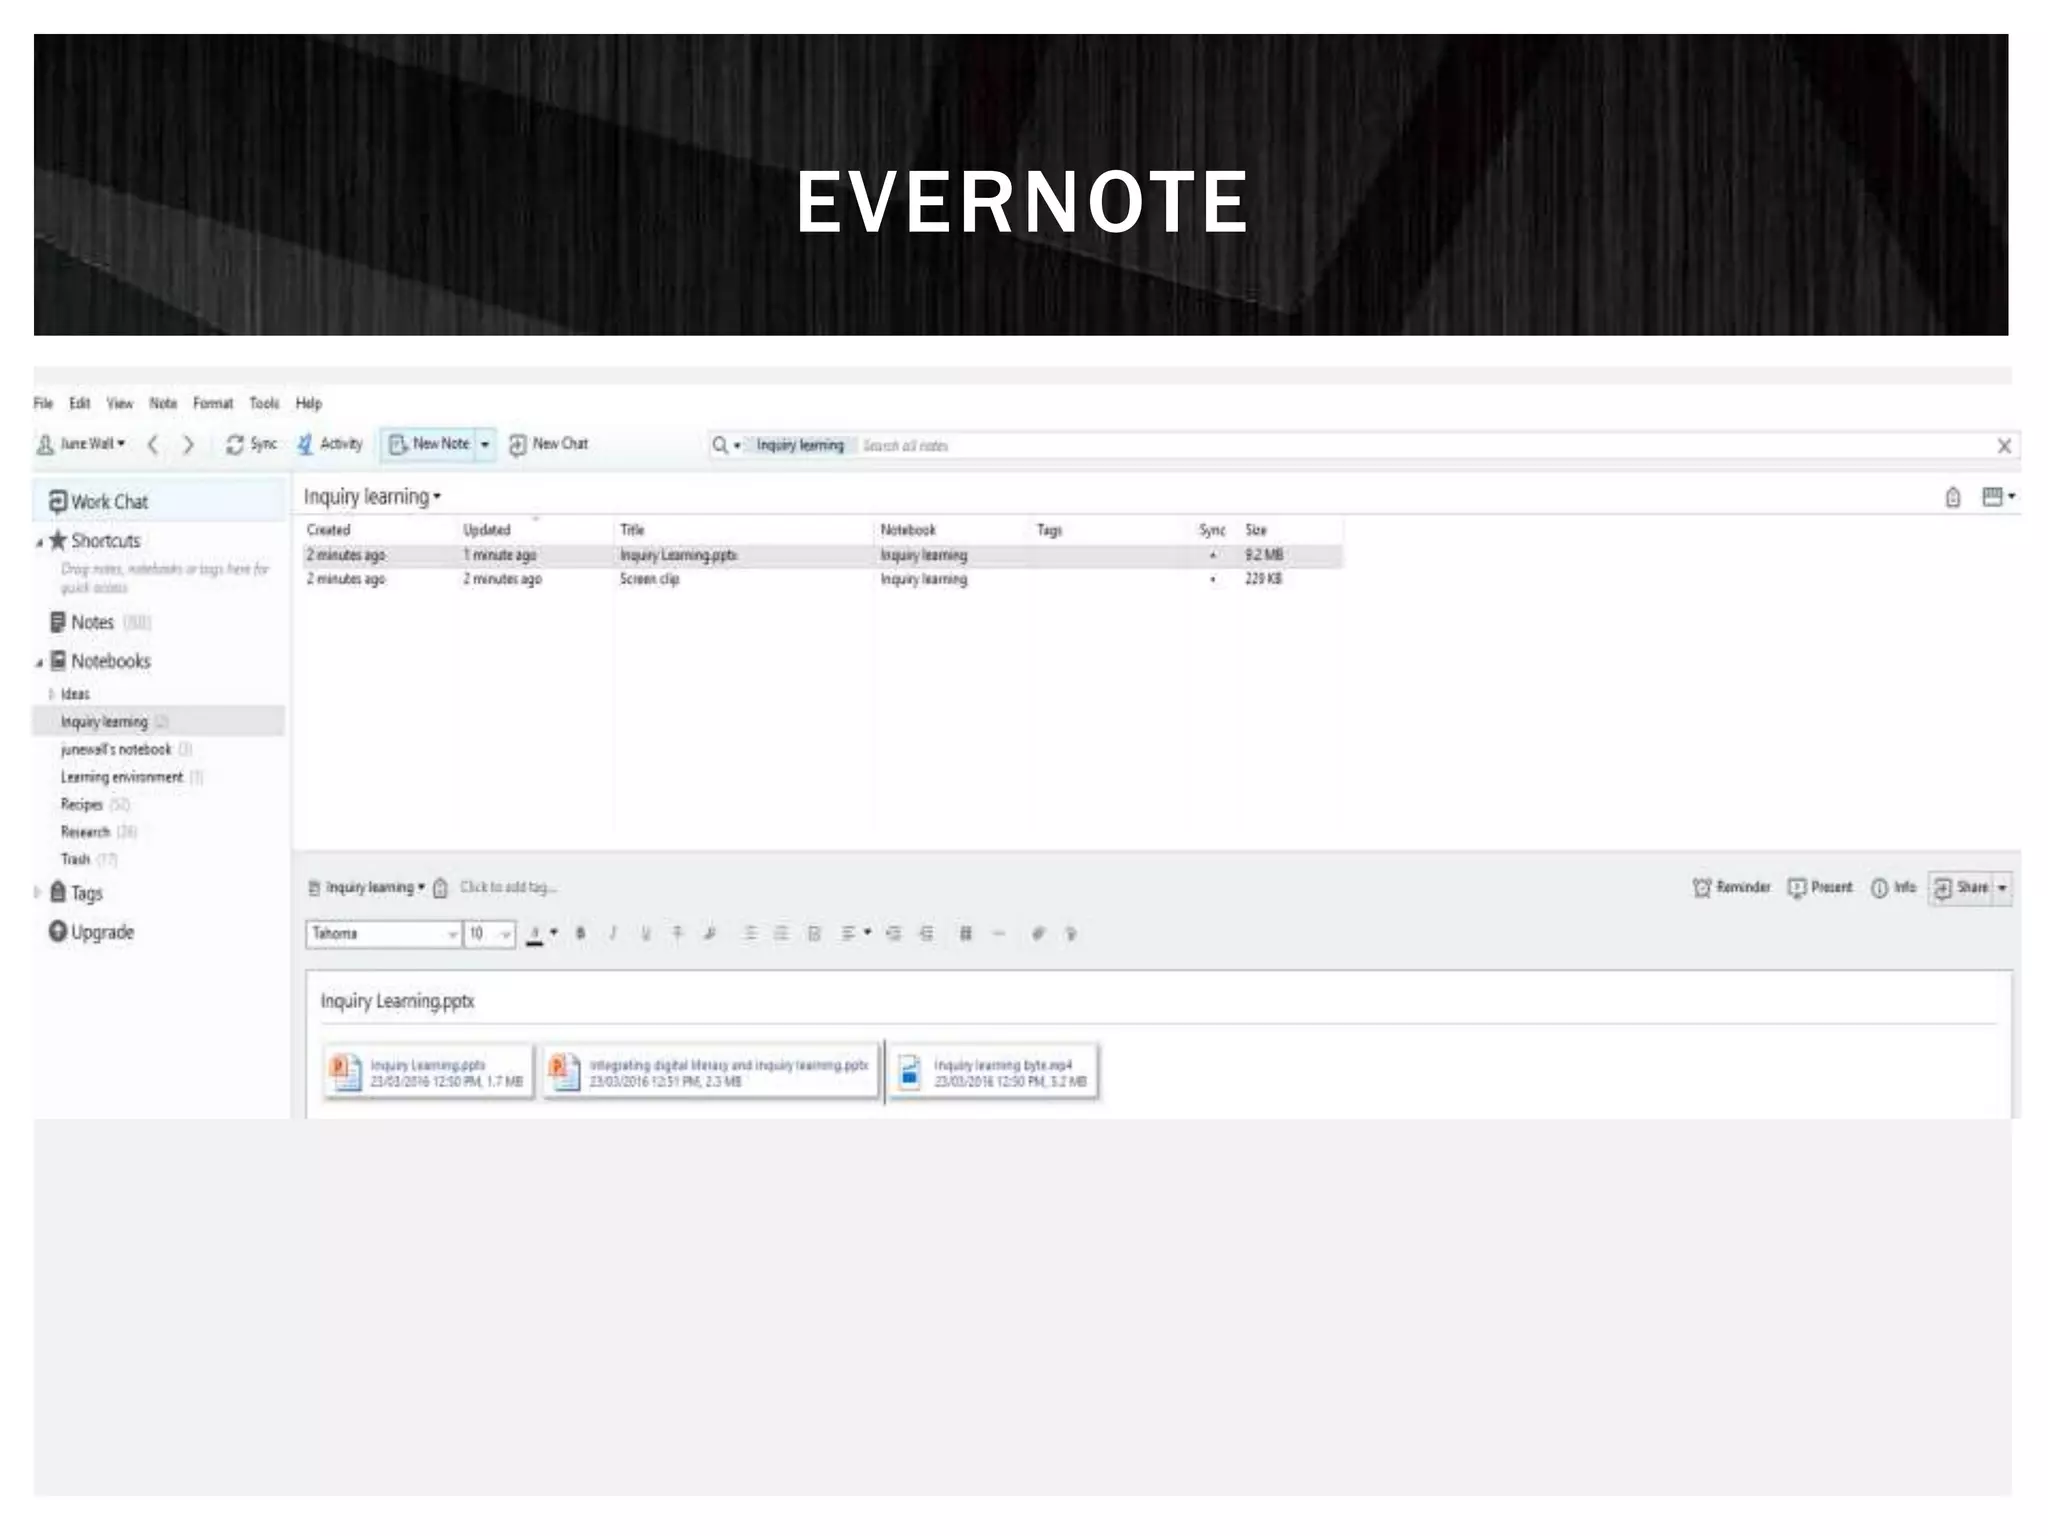The image size is (2048, 1536).
Task: Toggle underline formatting
Action: (645, 934)
